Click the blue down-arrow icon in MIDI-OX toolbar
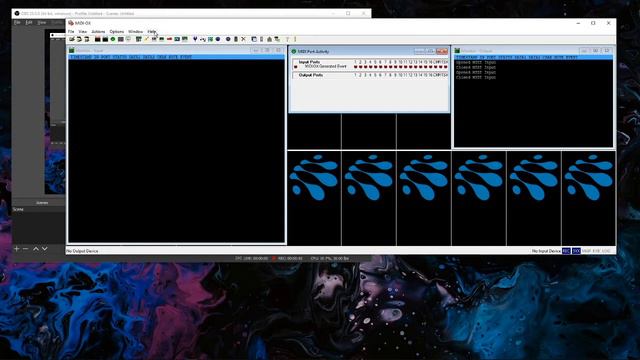Viewport: 640px width, 360px height. [x=195, y=39]
